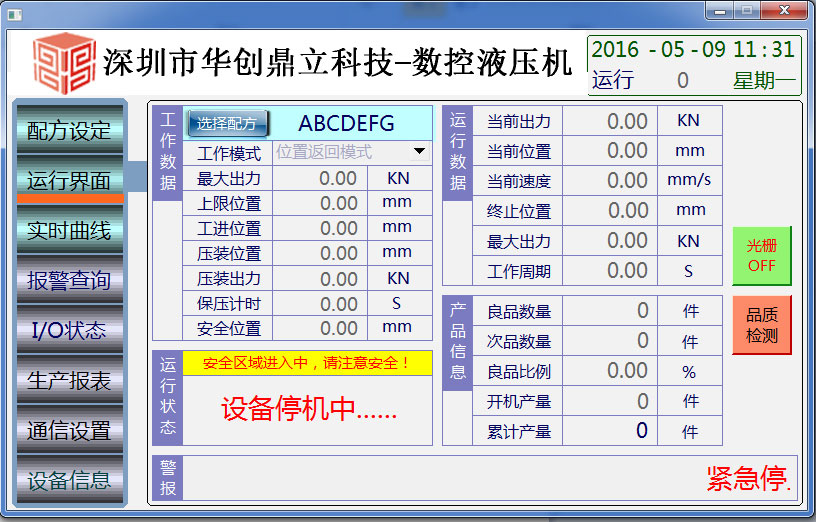Screen dimensions: 816x522
Task: Click the 当前位置 value
Action: click(610, 151)
